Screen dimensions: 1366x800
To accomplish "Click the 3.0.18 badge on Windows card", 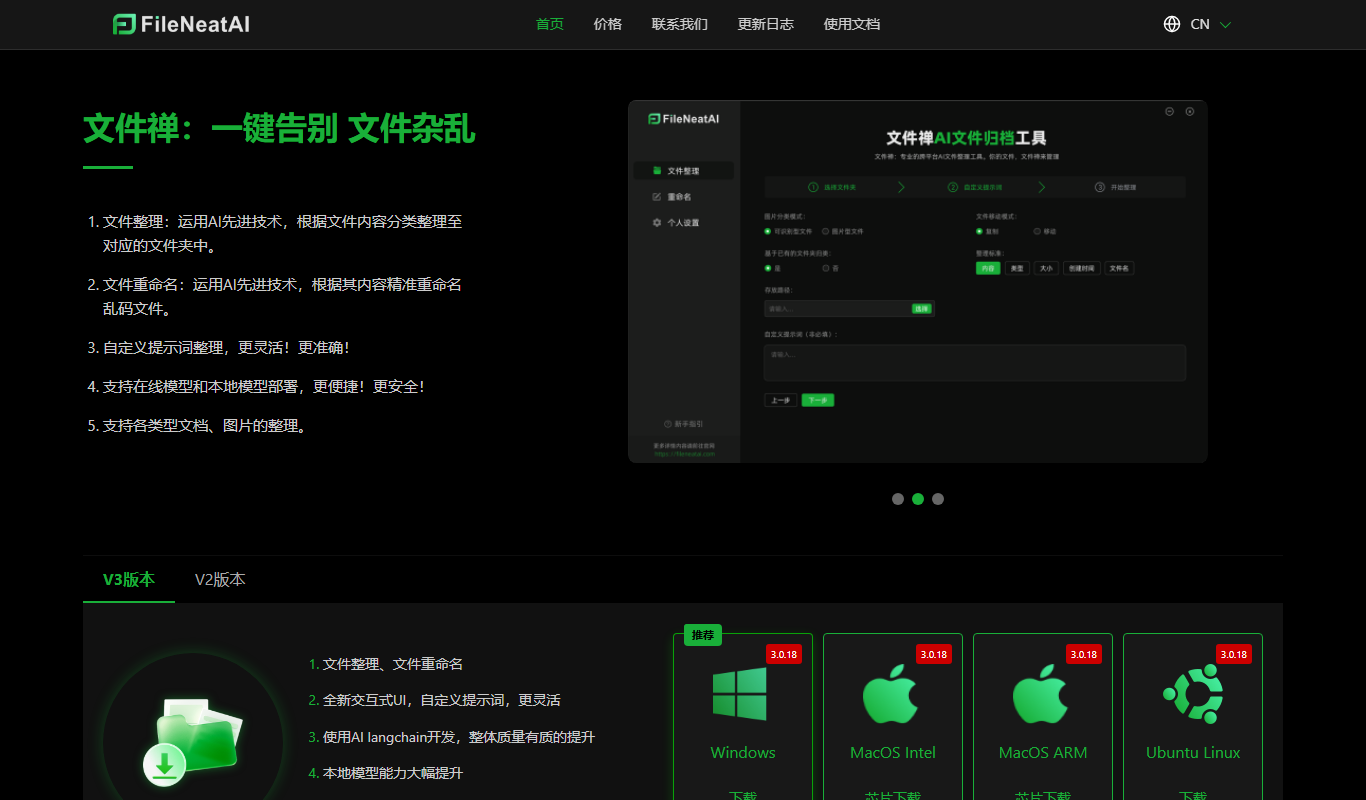I will pyautogui.click(x=784, y=654).
